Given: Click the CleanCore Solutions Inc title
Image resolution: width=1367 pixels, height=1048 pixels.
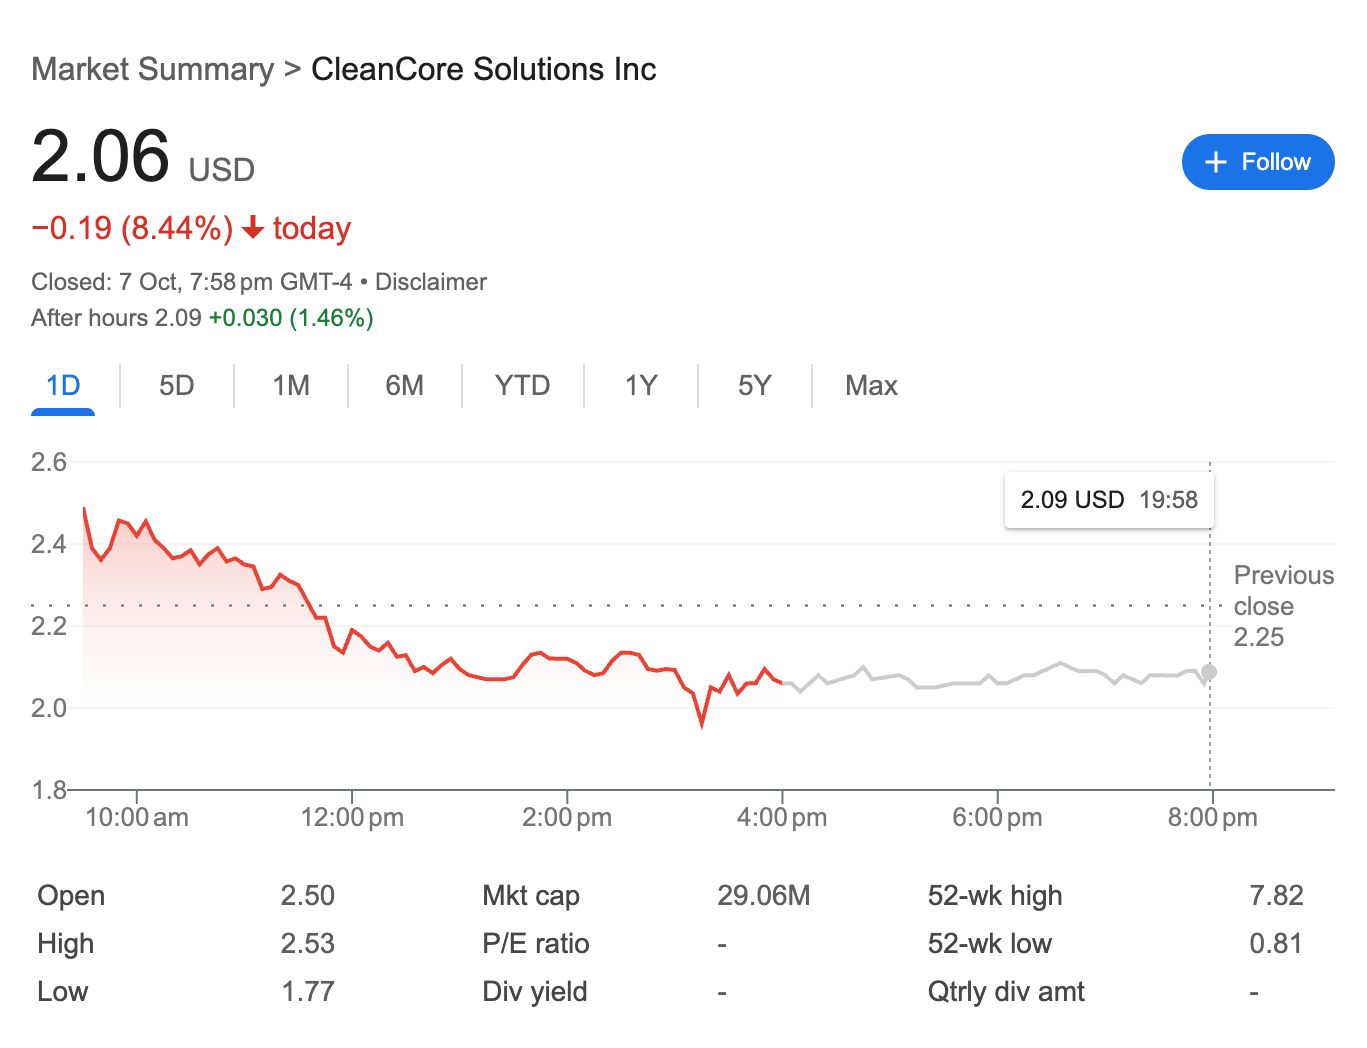Looking at the screenshot, I should (x=483, y=69).
